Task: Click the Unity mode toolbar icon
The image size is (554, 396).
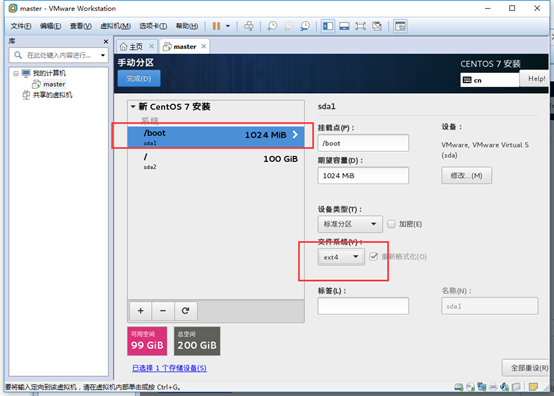Action: pyautogui.click(x=377, y=26)
